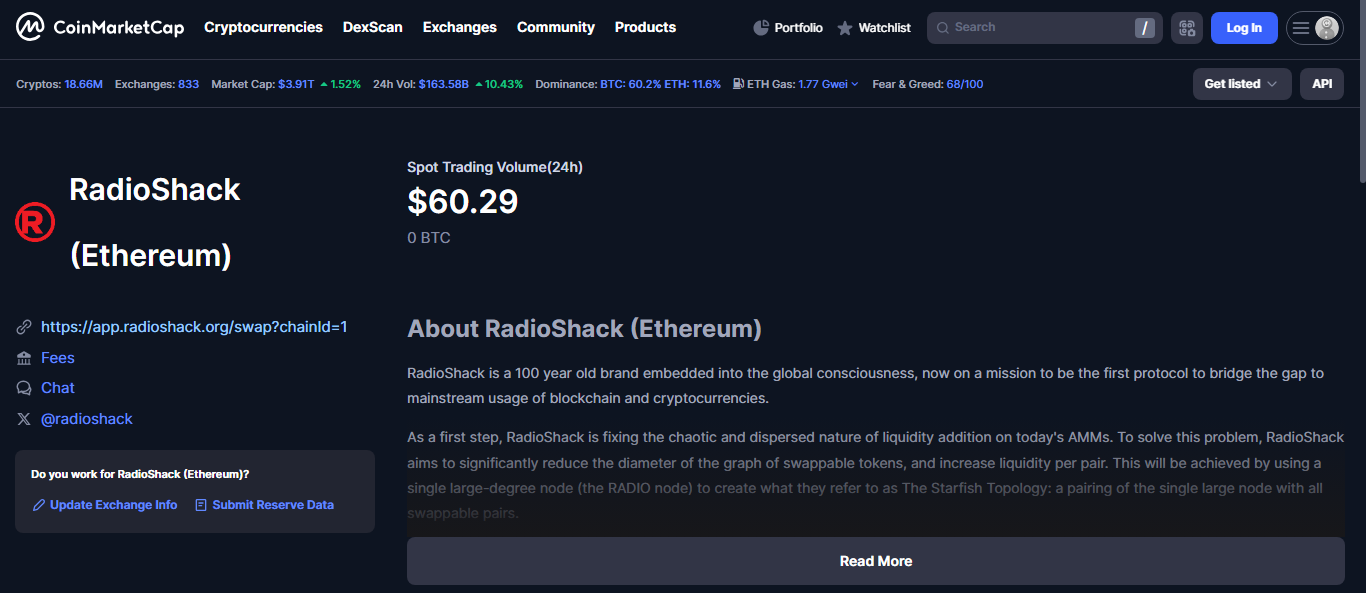1366x593 pixels.
Task: Open the Exchanges menu
Action: (460, 27)
